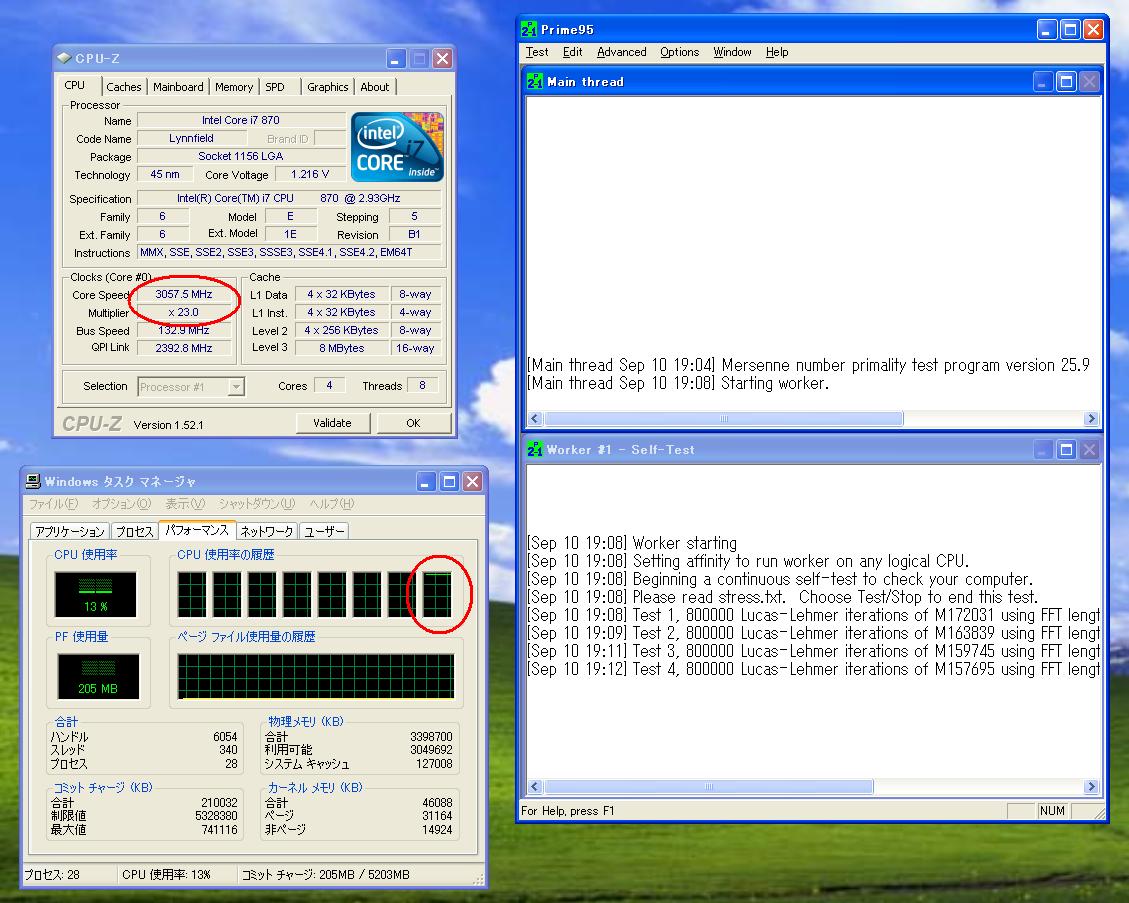
Task: Click the Level 3 cache value 8 MBytes
Action: click(x=341, y=348)
